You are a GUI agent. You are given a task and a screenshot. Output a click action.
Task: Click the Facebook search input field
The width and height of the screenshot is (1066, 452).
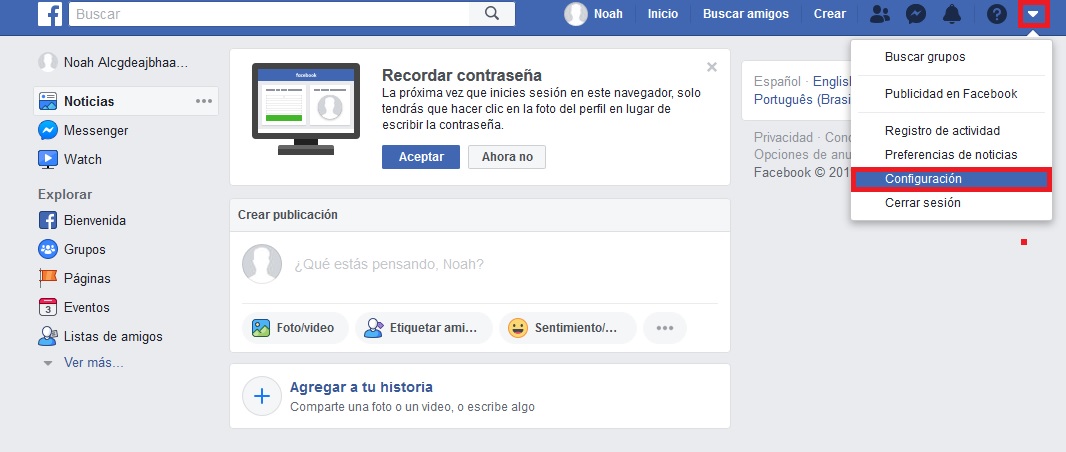[269, 14]
